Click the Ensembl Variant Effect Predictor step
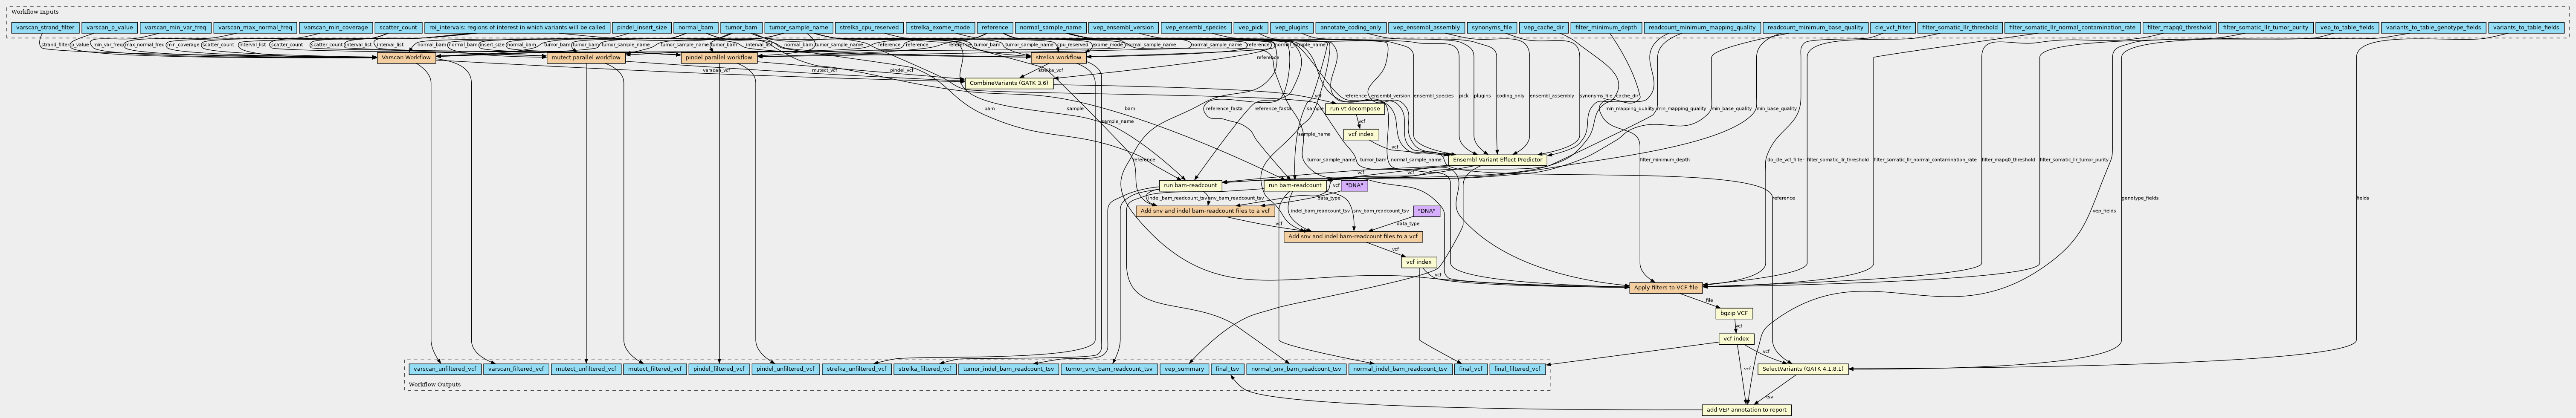 [1497, 160]
